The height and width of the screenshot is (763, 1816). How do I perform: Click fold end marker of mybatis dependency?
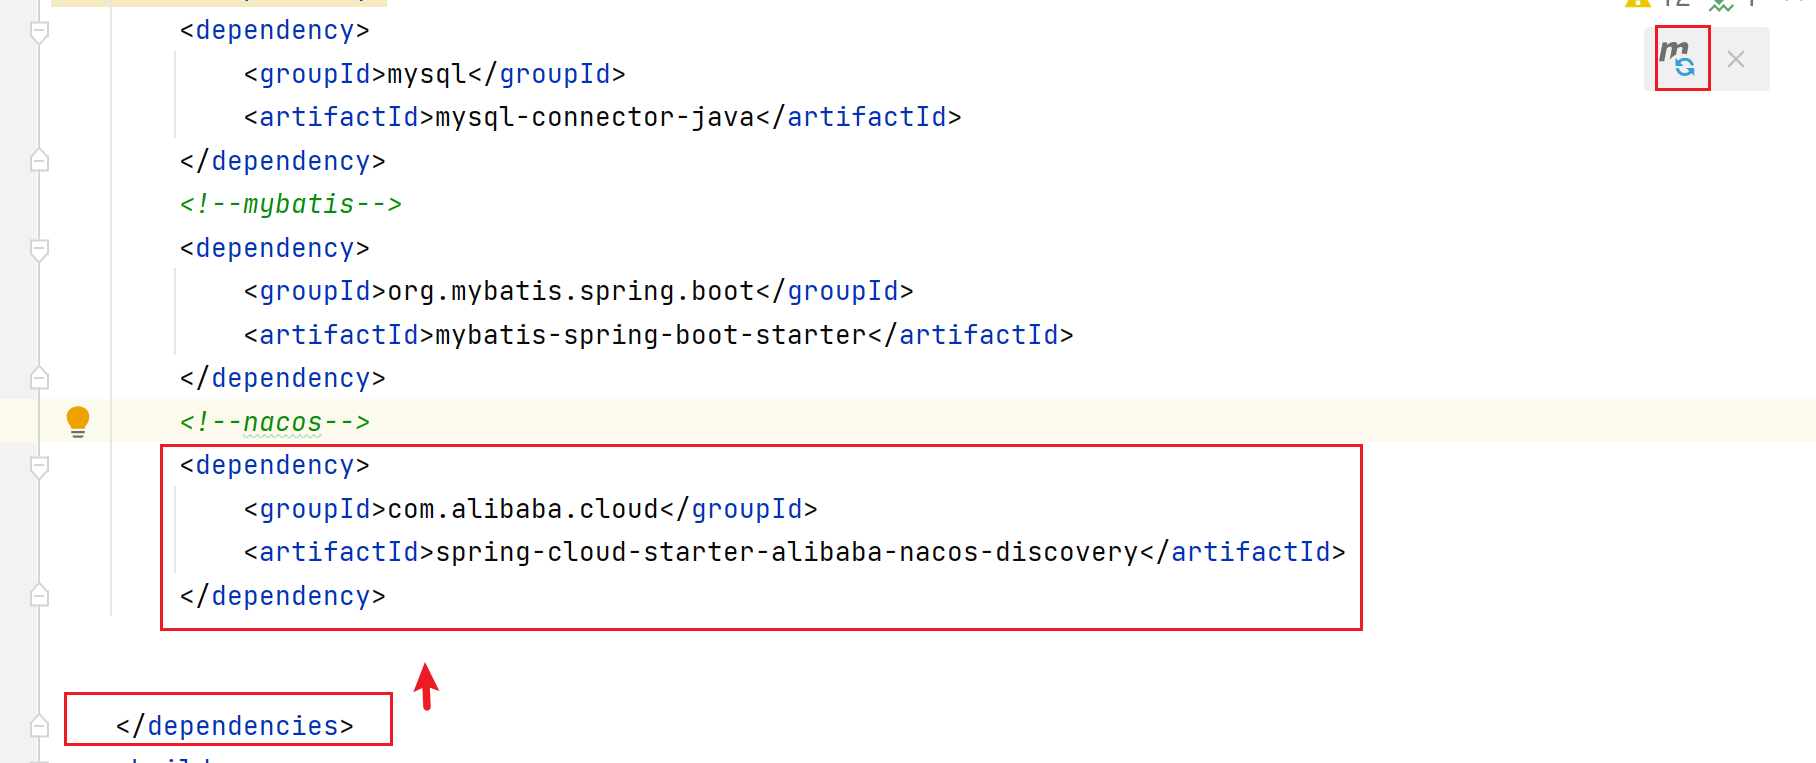point(39,378)
